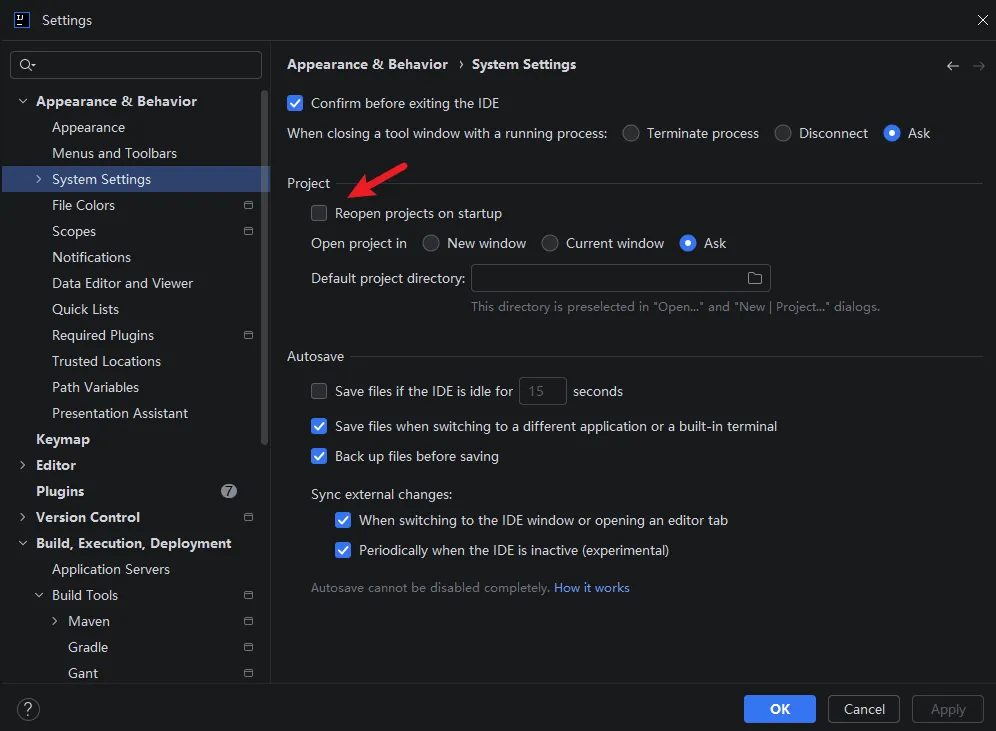The width and height of the screenshot is (996, 731).
Task: Click project-level icon next to Version Control
Action: (248, 517)
